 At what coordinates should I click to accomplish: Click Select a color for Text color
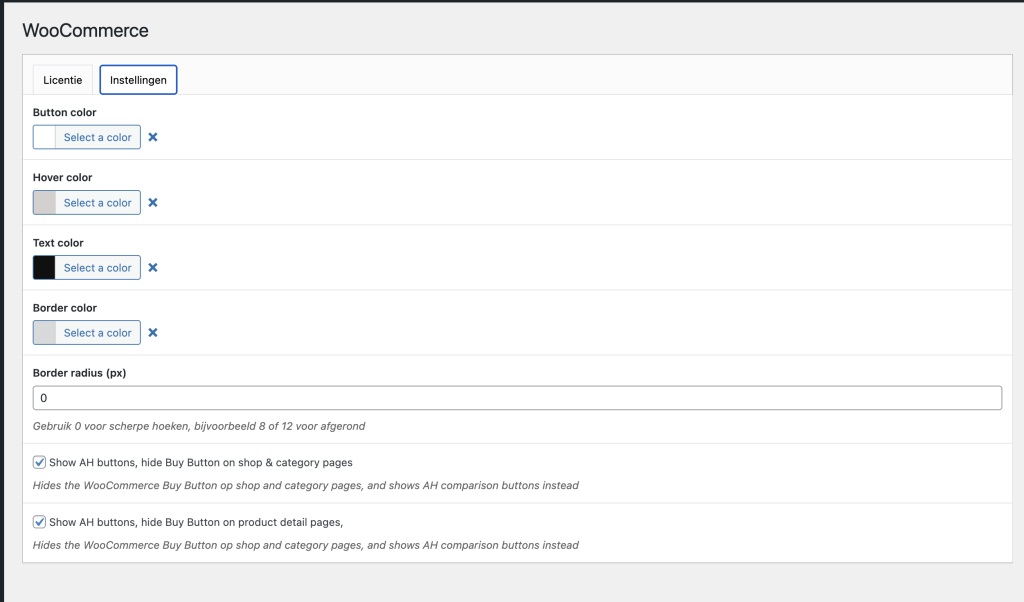pyautogui.click(x=97, y=267)
